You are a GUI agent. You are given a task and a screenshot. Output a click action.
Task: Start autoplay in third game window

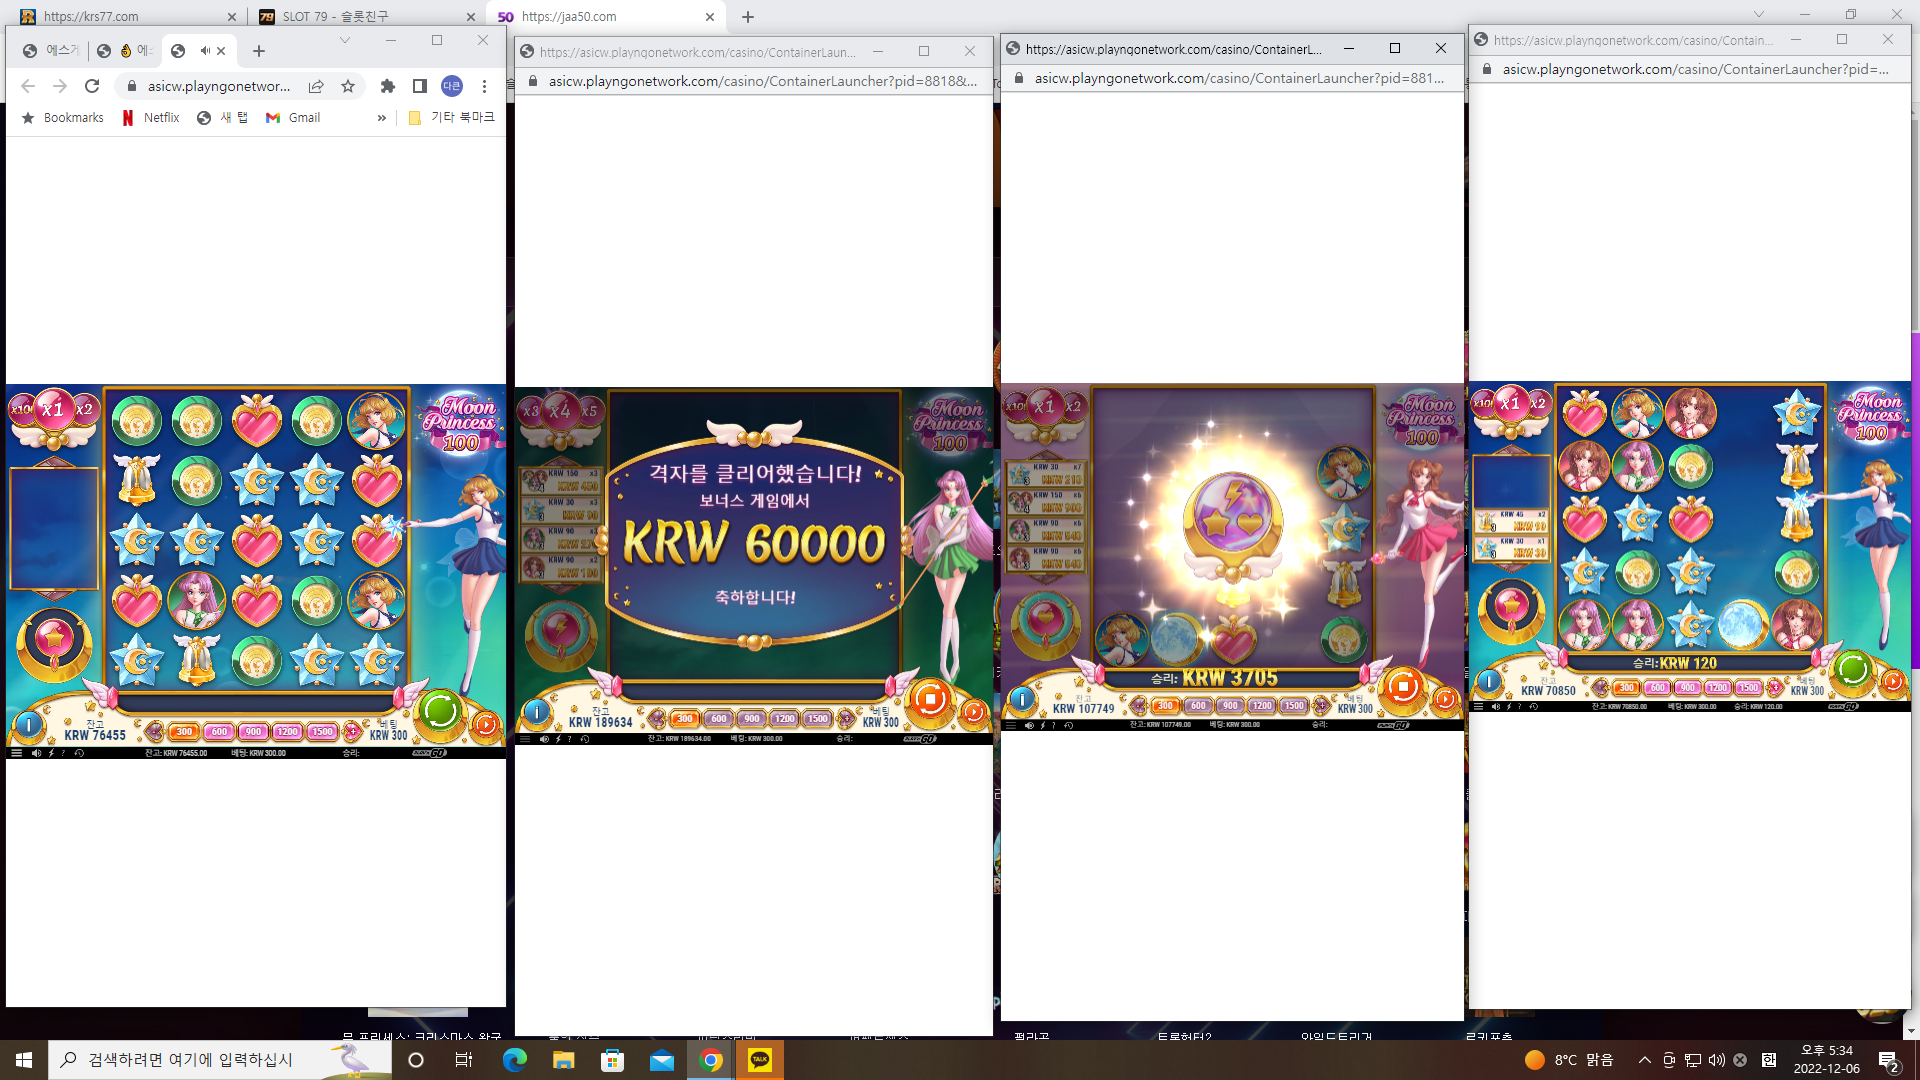click(x=1445, y=699)
